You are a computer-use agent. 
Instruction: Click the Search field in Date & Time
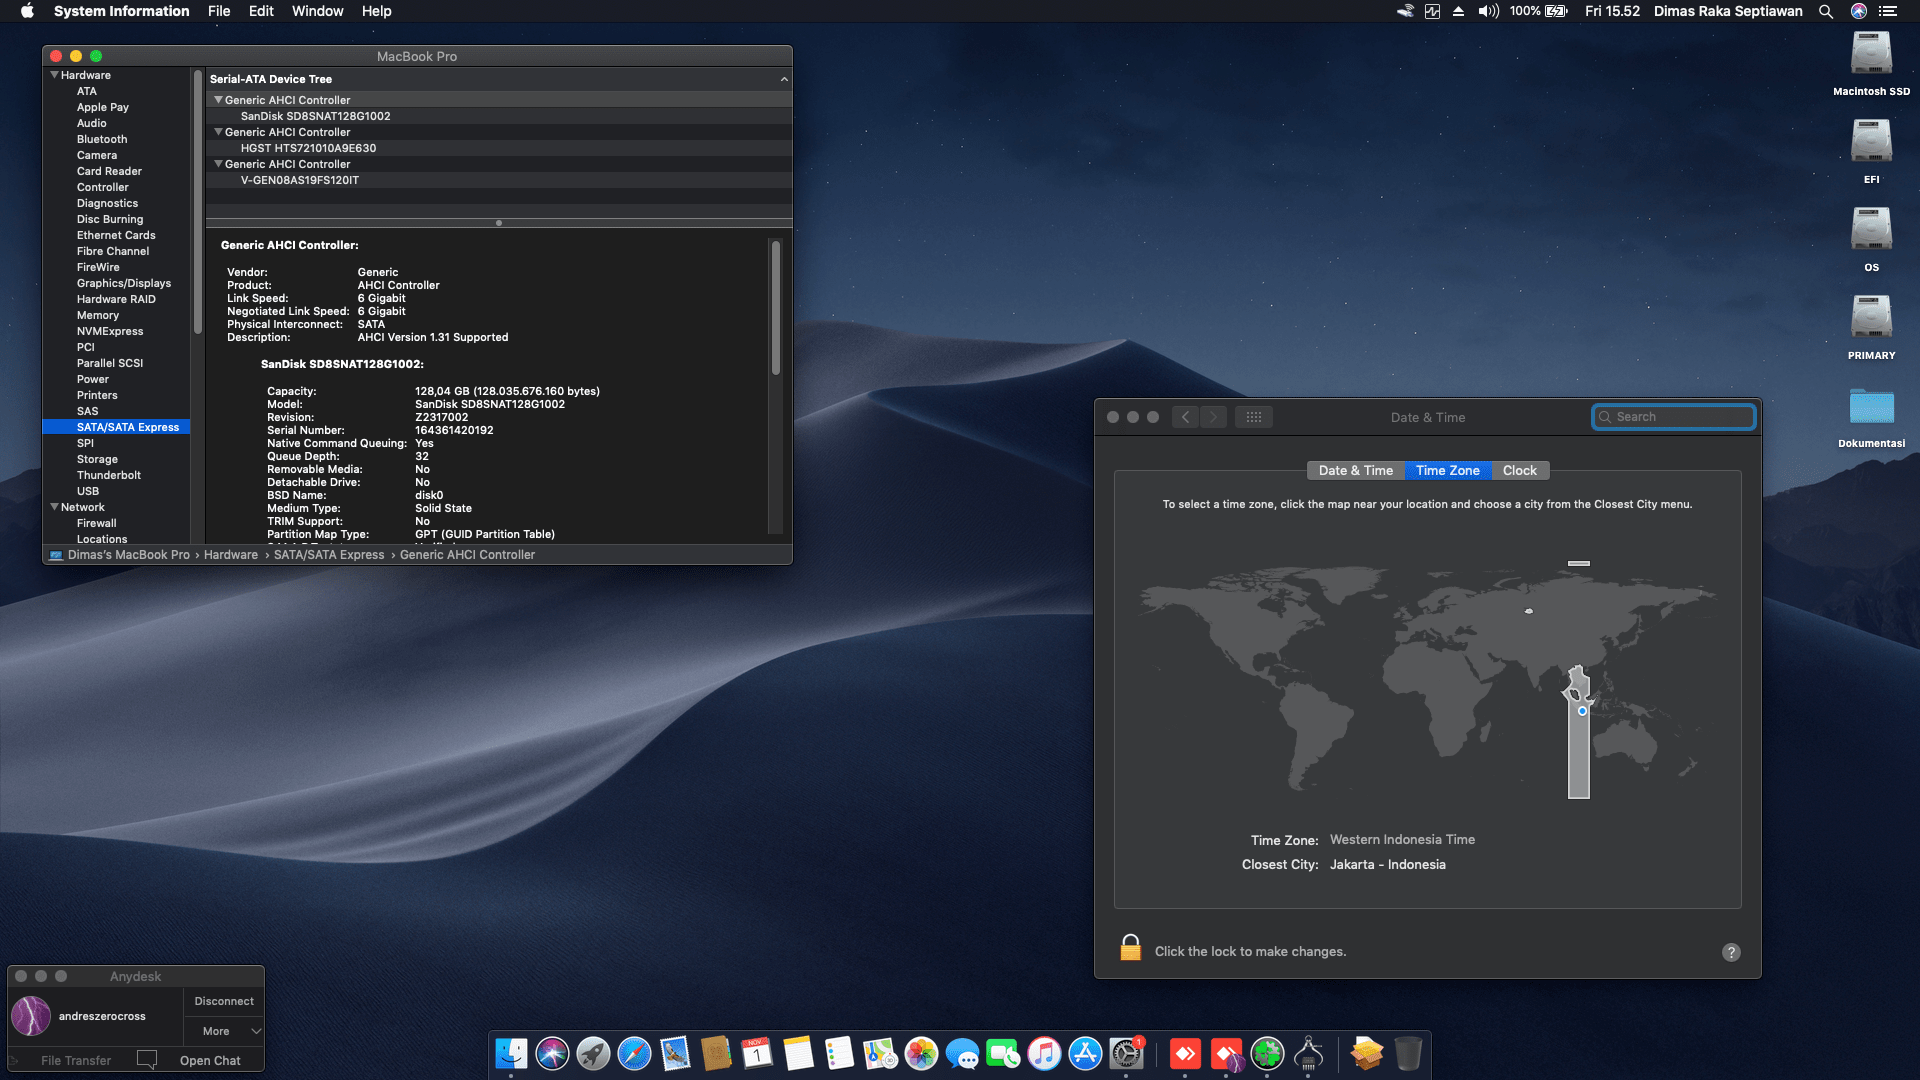click(1673, 417)
